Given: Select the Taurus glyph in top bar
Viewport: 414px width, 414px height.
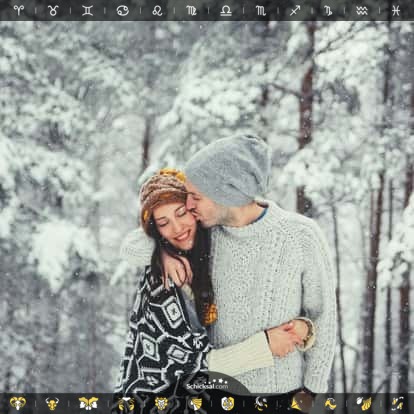Looking at the screenshot, I should (53, 10).
